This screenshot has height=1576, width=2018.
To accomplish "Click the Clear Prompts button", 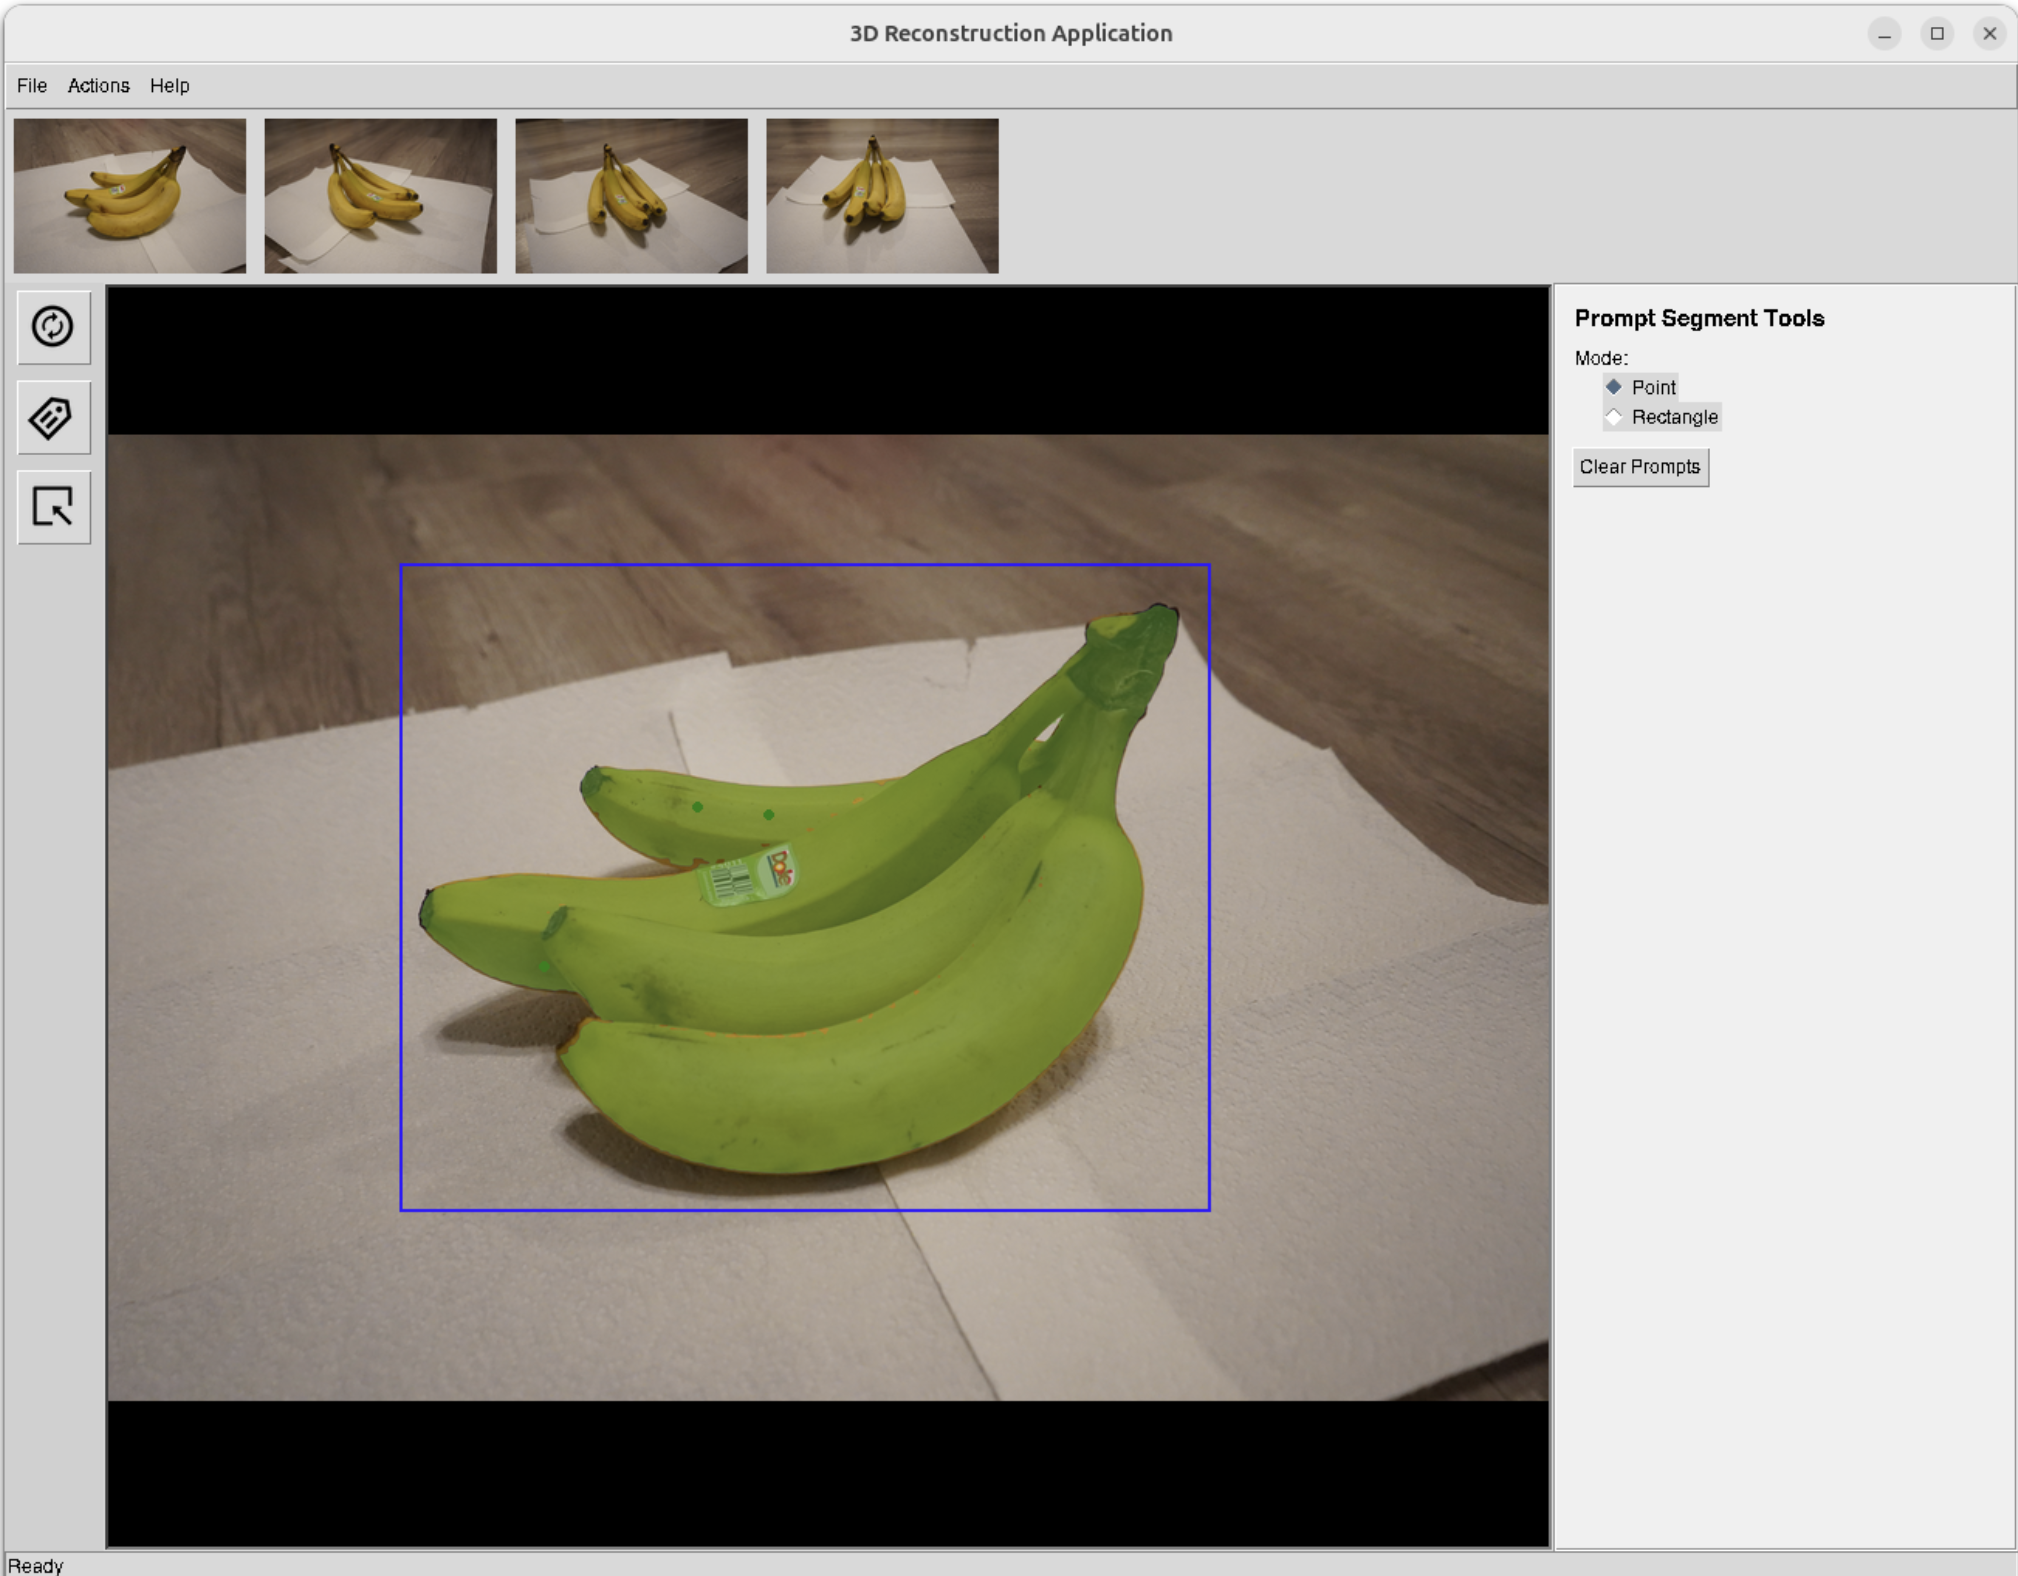I will [x=1640, y=467].
